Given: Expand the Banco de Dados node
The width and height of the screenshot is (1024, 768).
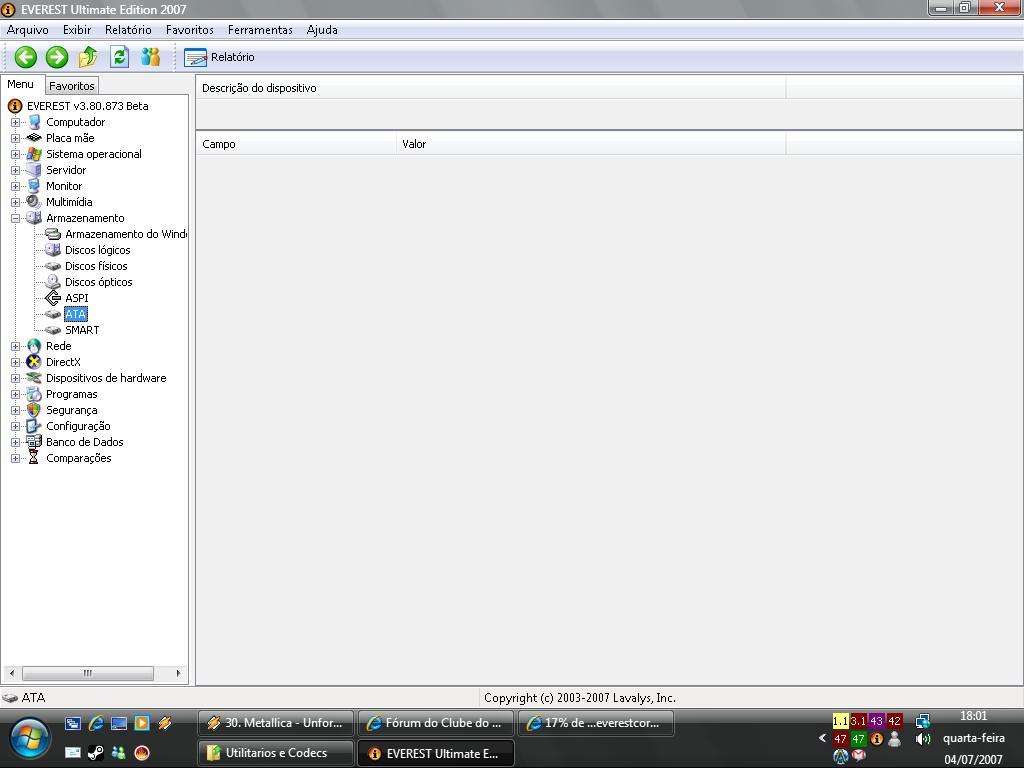Looking at the screenshot, I should 15,442.
